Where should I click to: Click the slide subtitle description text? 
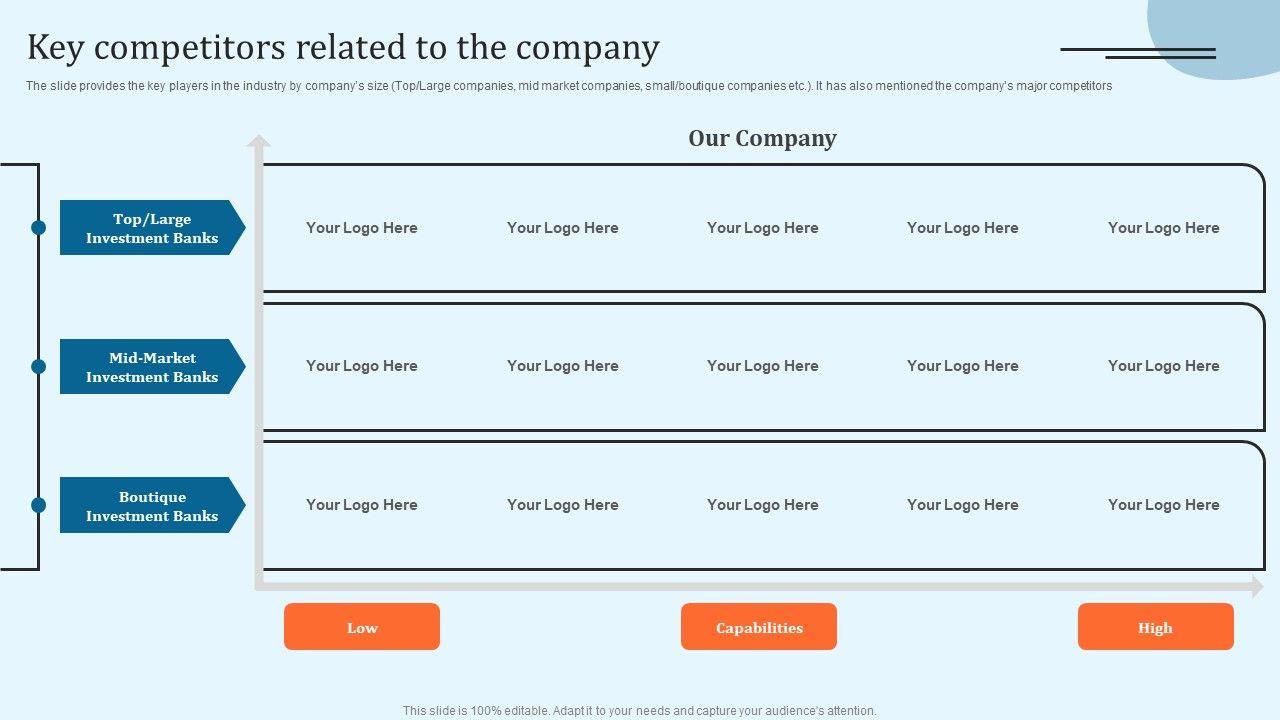coord(568,86)
